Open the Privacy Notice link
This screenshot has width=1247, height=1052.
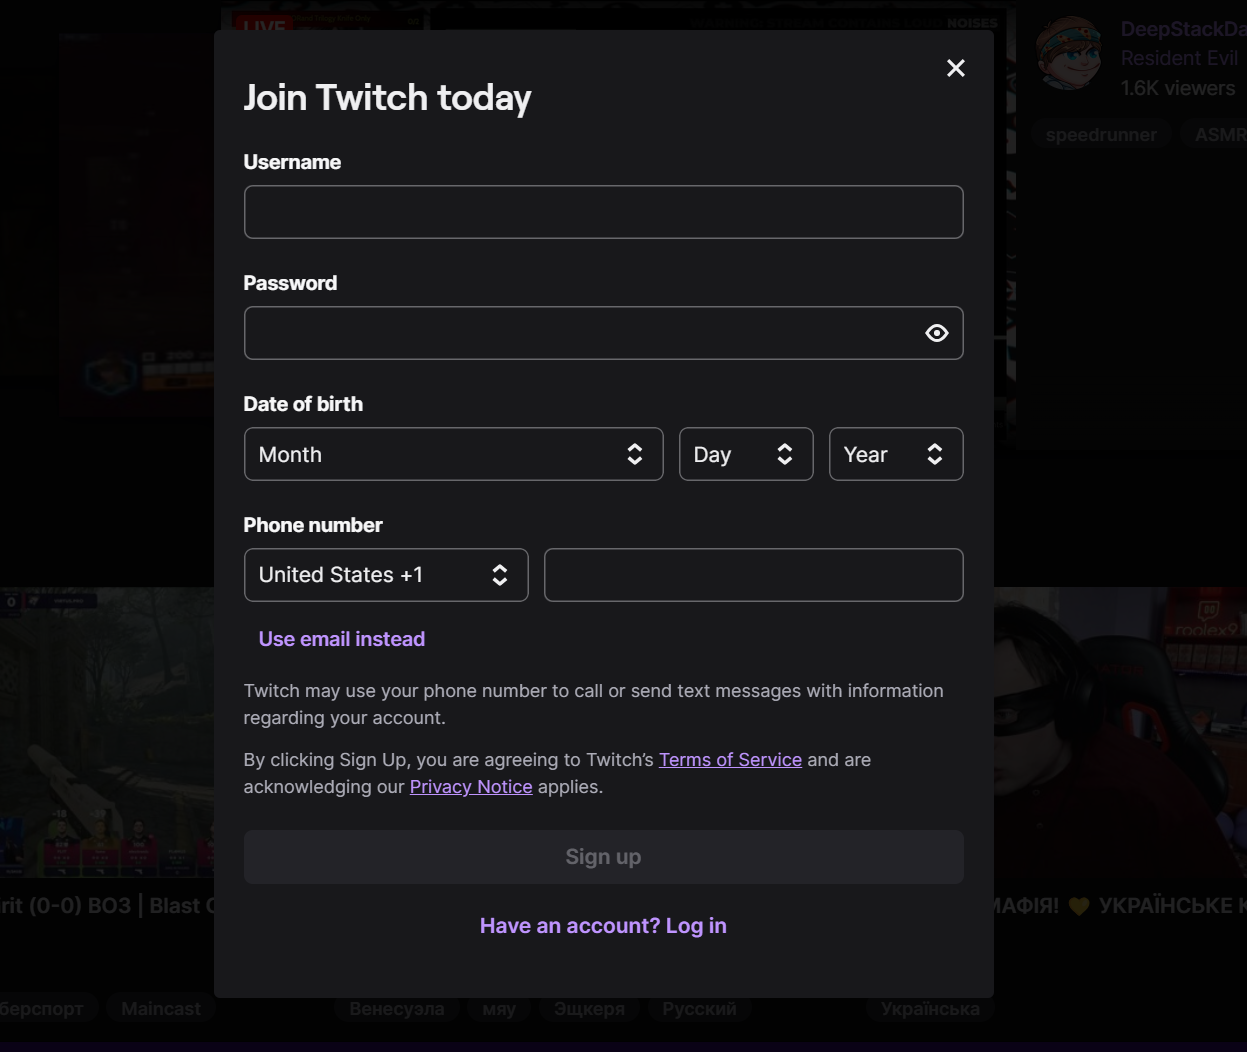click(x=471, y=787)
